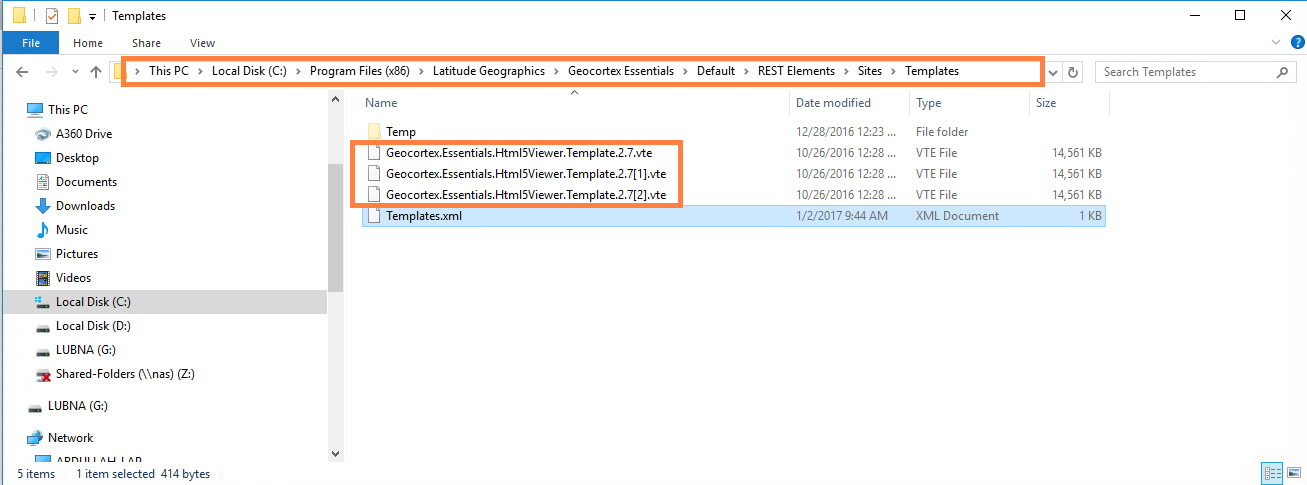Click the Back navigation arrow
This screenshot has height=485, width=1307.
[22, 72]
